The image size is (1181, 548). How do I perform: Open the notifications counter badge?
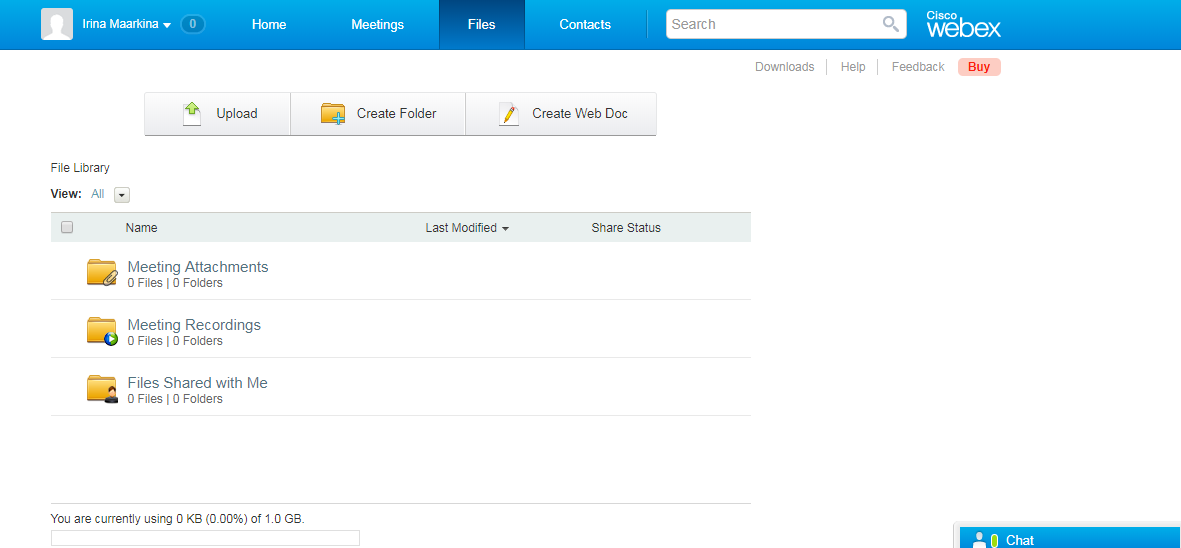point(193,24)
